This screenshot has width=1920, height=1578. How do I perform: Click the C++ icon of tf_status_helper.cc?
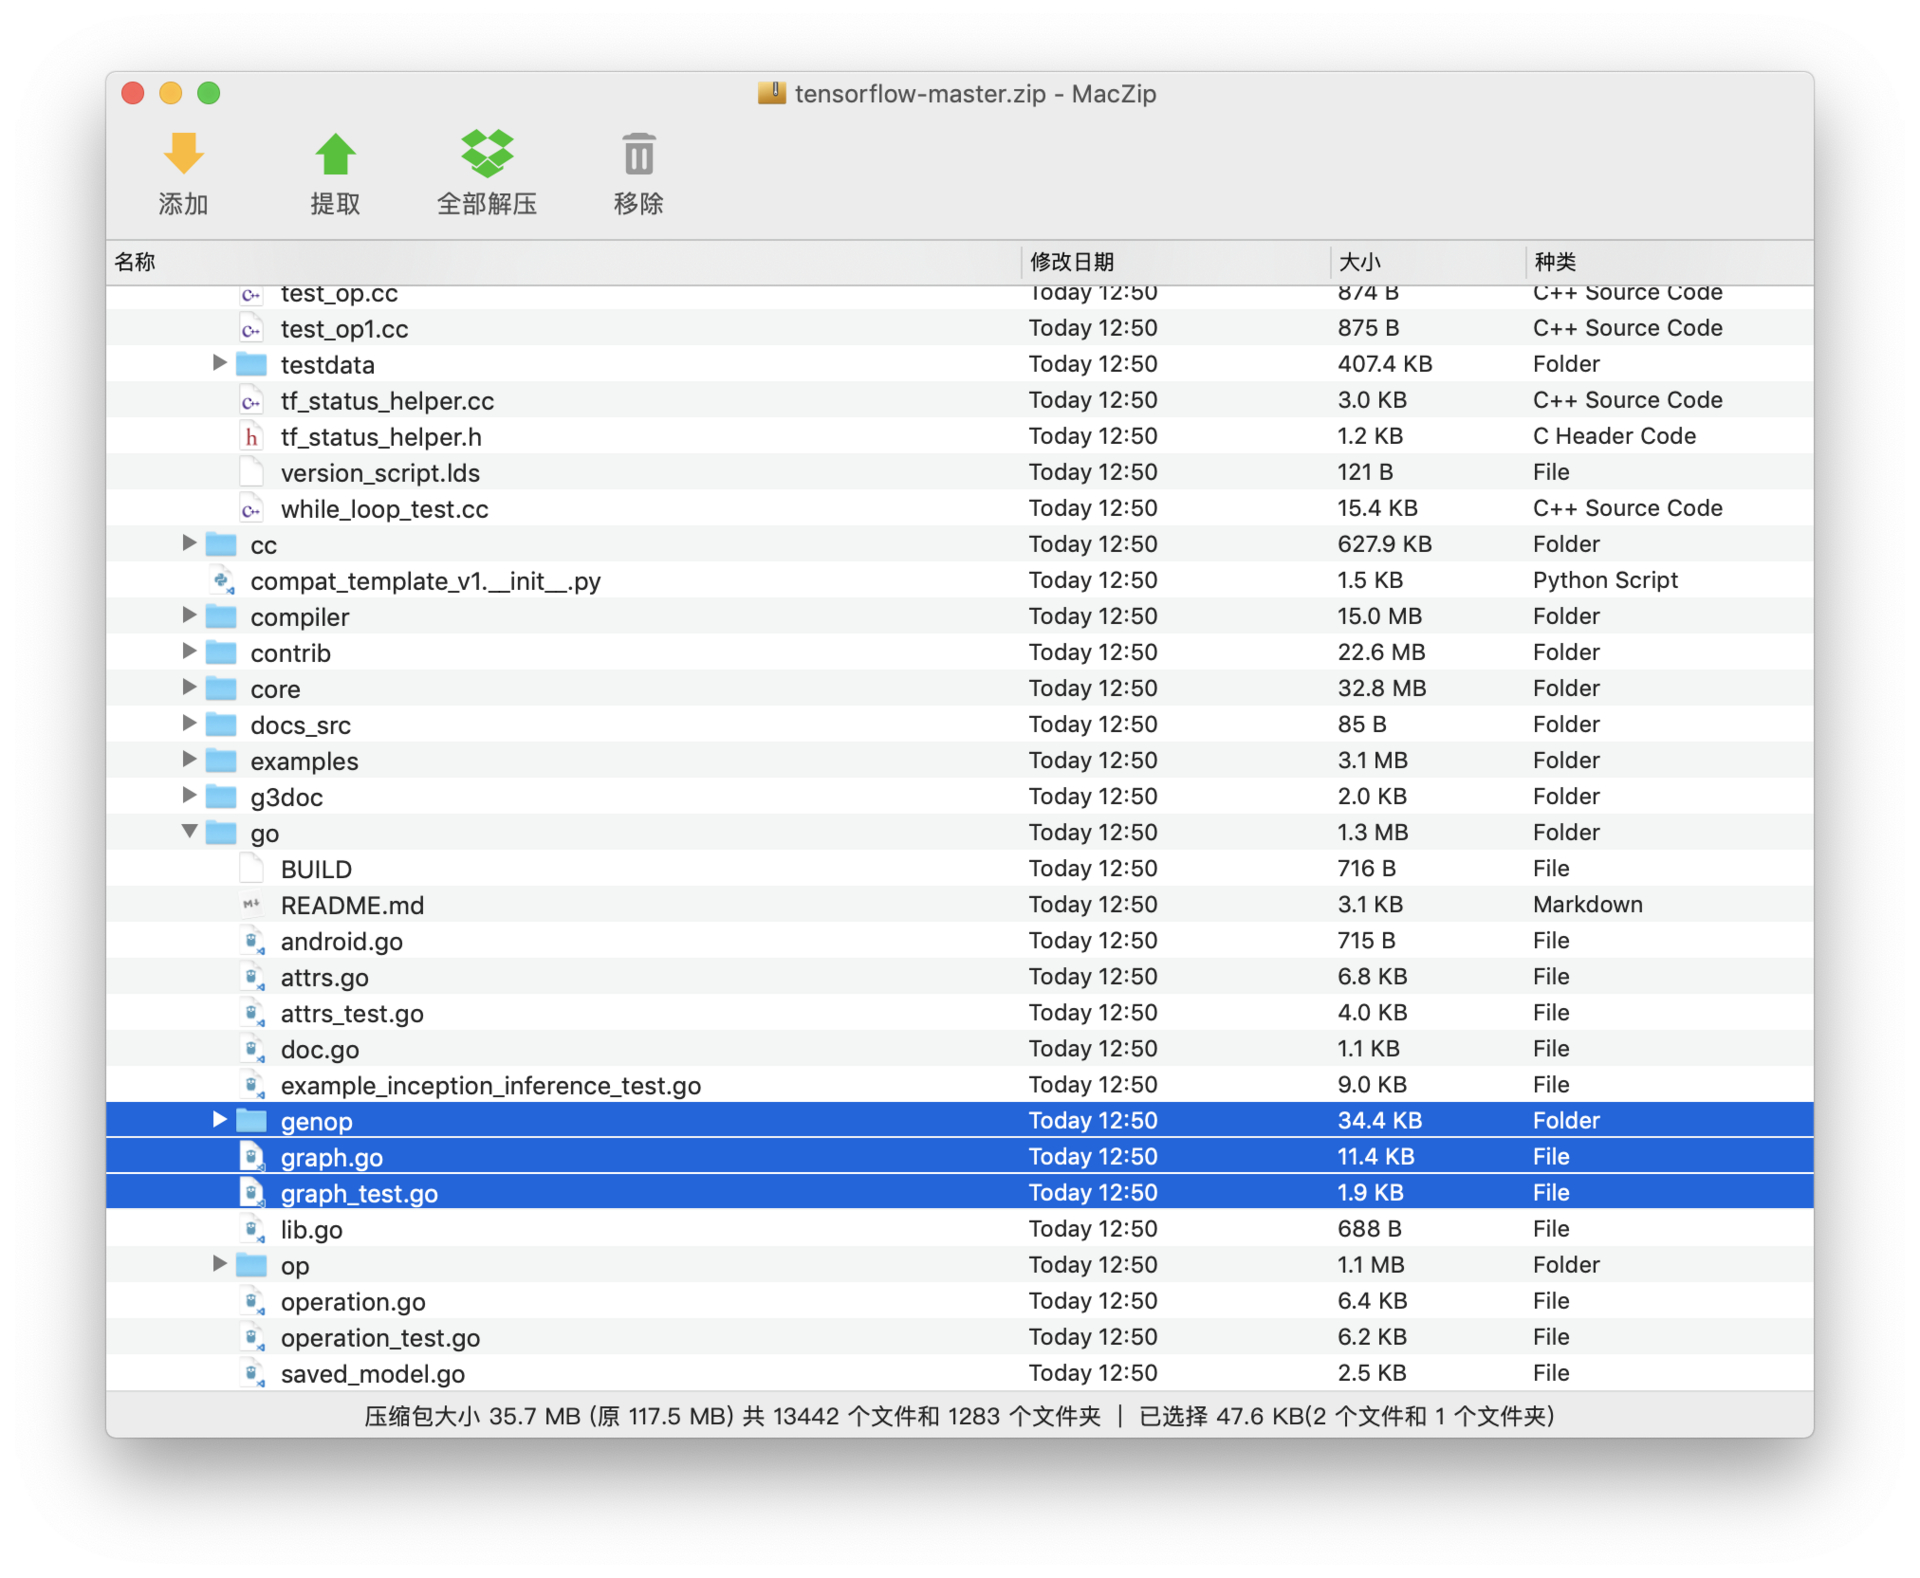coord(251,400)
